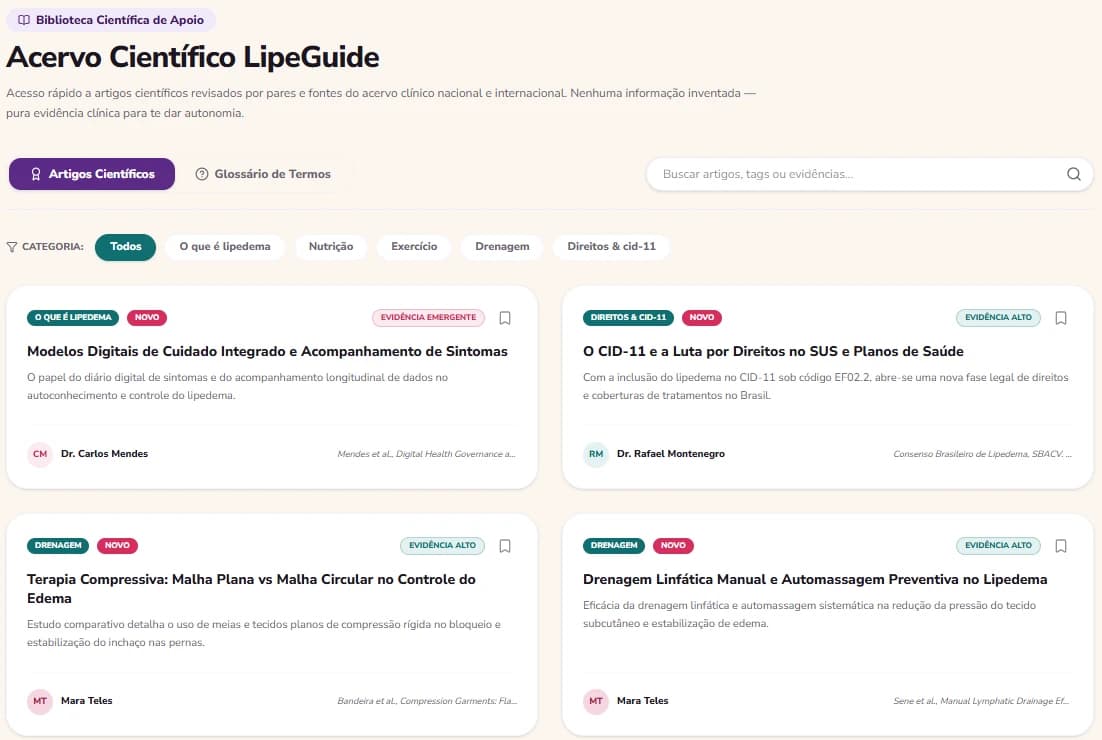
Task: Click the NOVO badge on Terapia Compressiva card
Action: [117, 546]
